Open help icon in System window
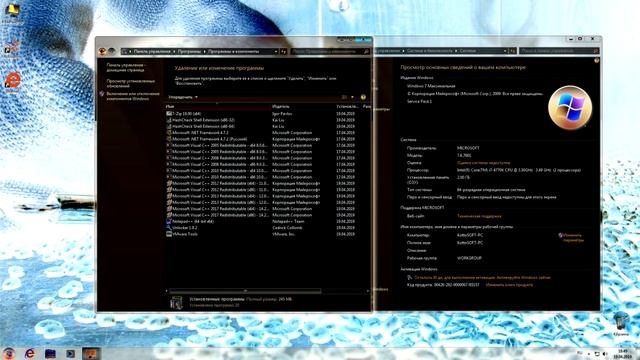Viewport: 640px width, 360px height. (596, 60)
